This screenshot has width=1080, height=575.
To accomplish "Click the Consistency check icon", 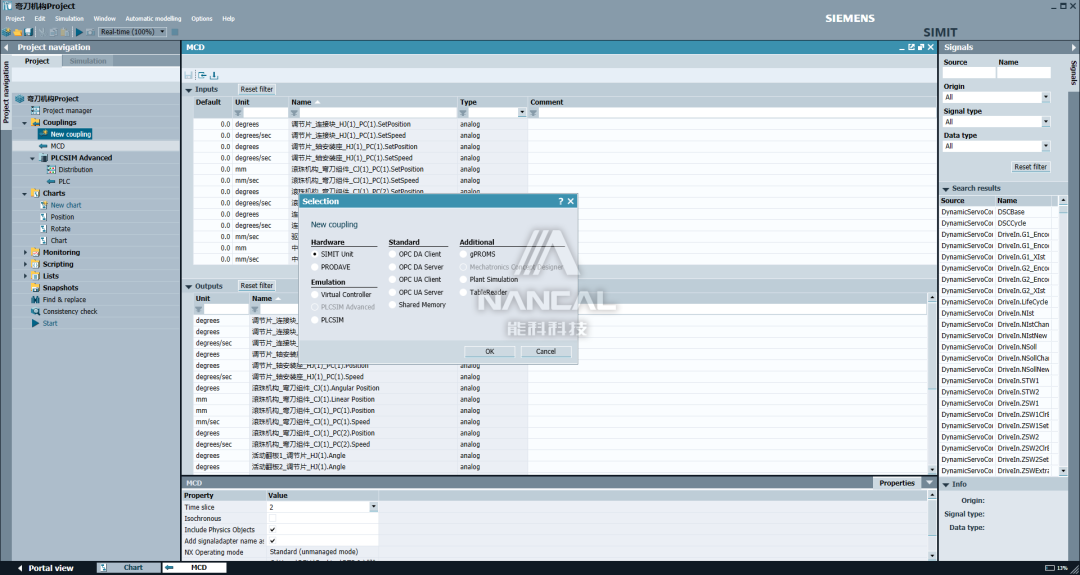I will pos(35,311).
